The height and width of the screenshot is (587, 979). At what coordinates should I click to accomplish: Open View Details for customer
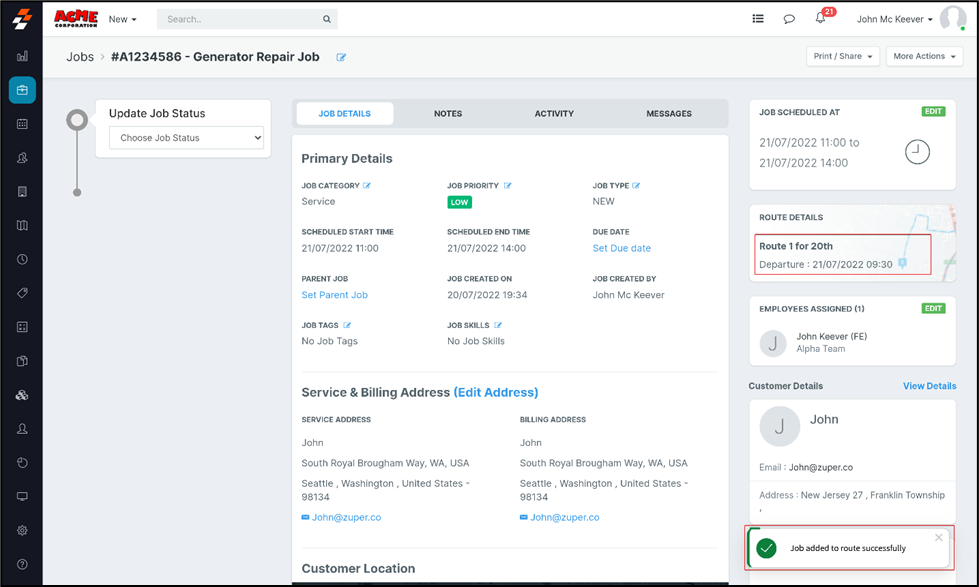pyautogui.click(x=929, y=386)
